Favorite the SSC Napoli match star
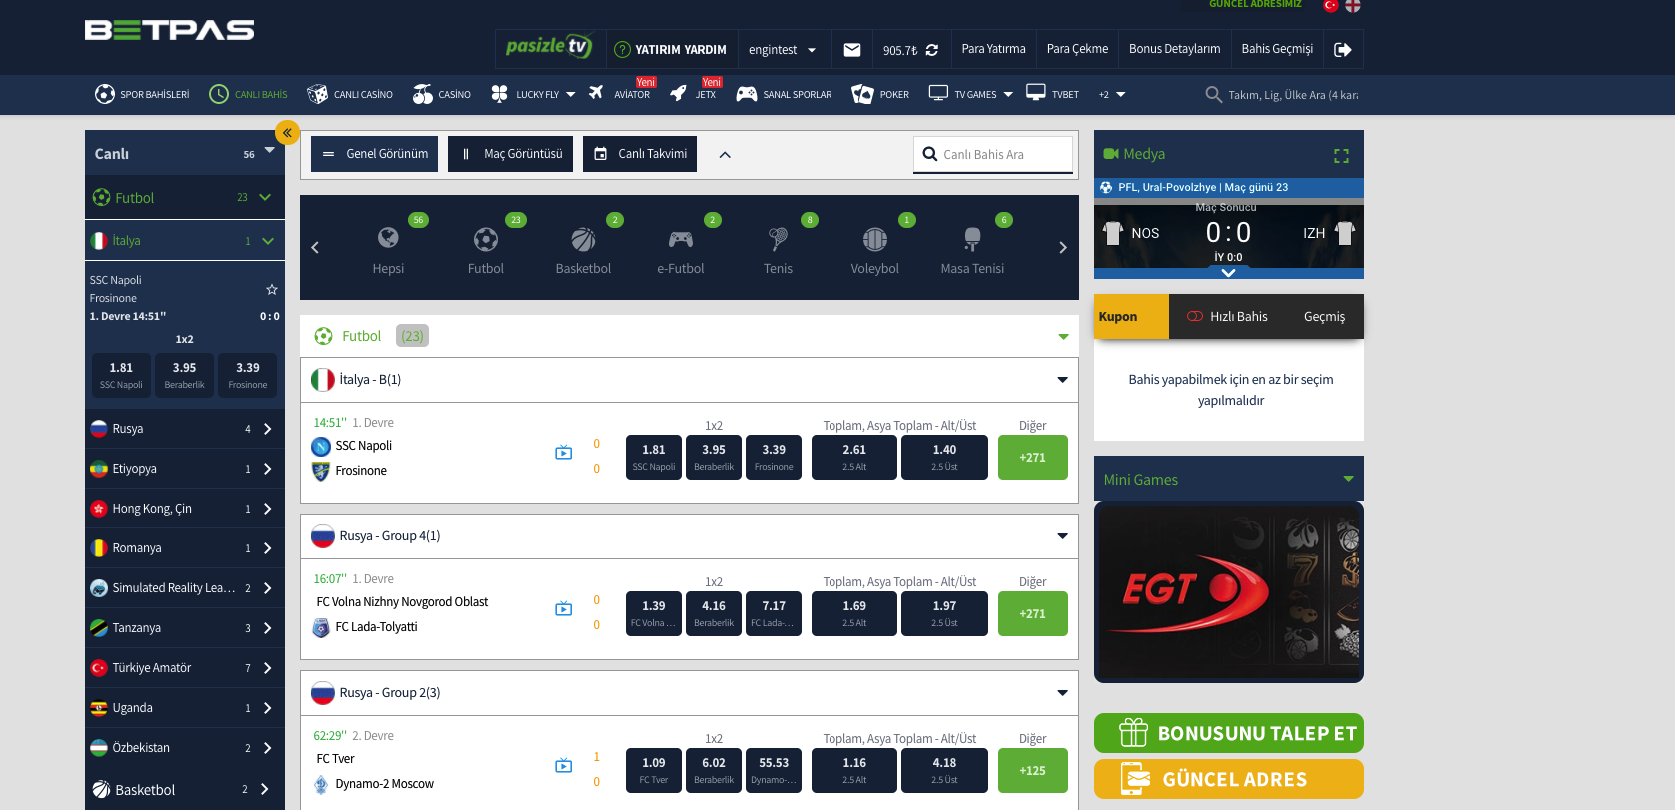The image size is (1675, 810). tap(271, 289)
